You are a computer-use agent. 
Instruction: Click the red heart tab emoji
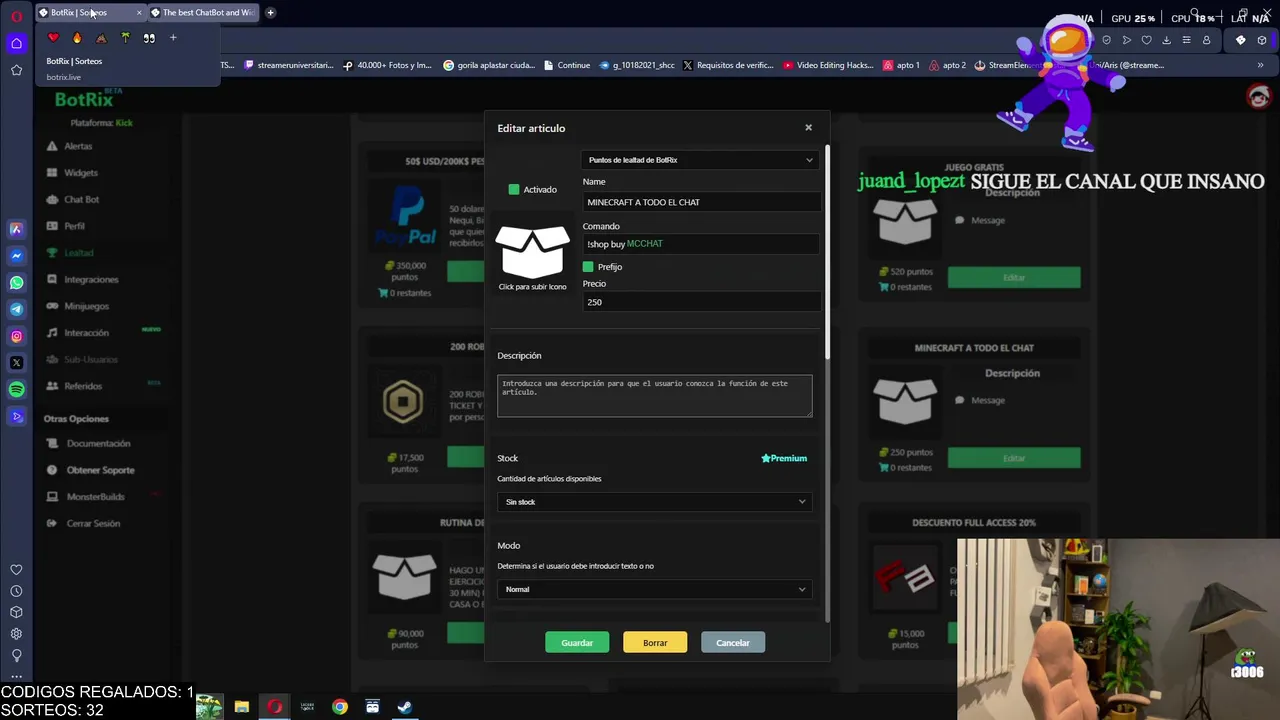tap(53, 38)
